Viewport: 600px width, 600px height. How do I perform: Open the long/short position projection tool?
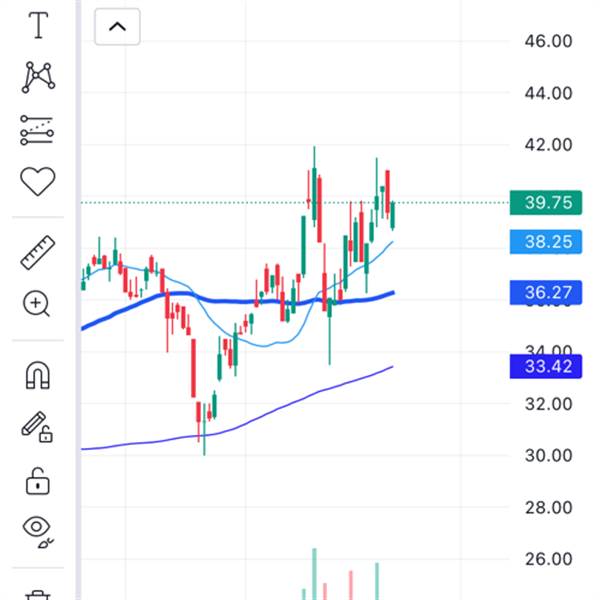(x=37, y=130)
